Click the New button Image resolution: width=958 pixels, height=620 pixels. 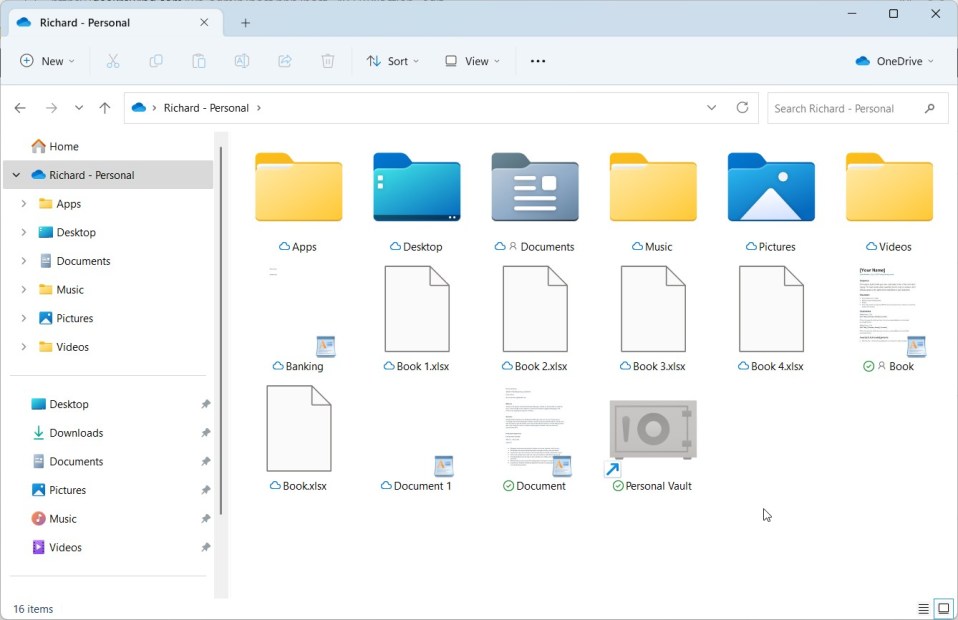[x=46, y=61]
